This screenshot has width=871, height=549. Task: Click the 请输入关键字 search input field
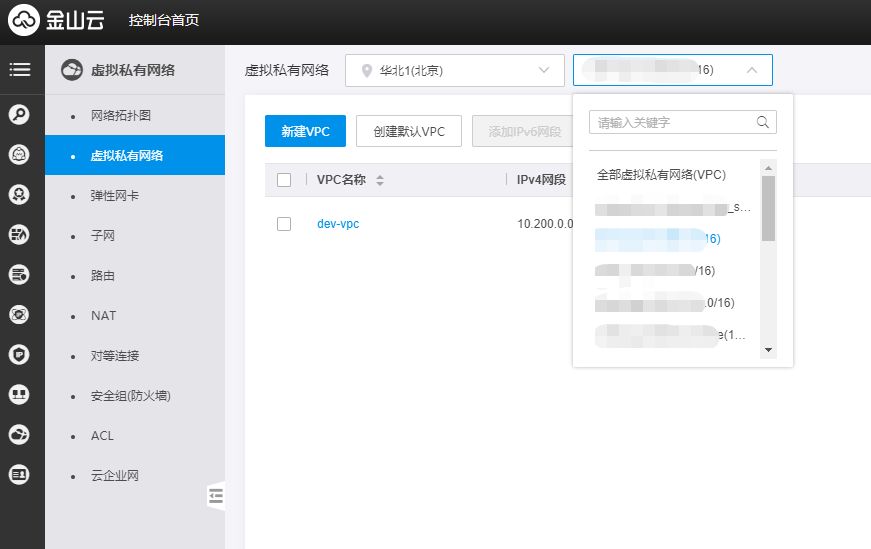click(670, 122)
